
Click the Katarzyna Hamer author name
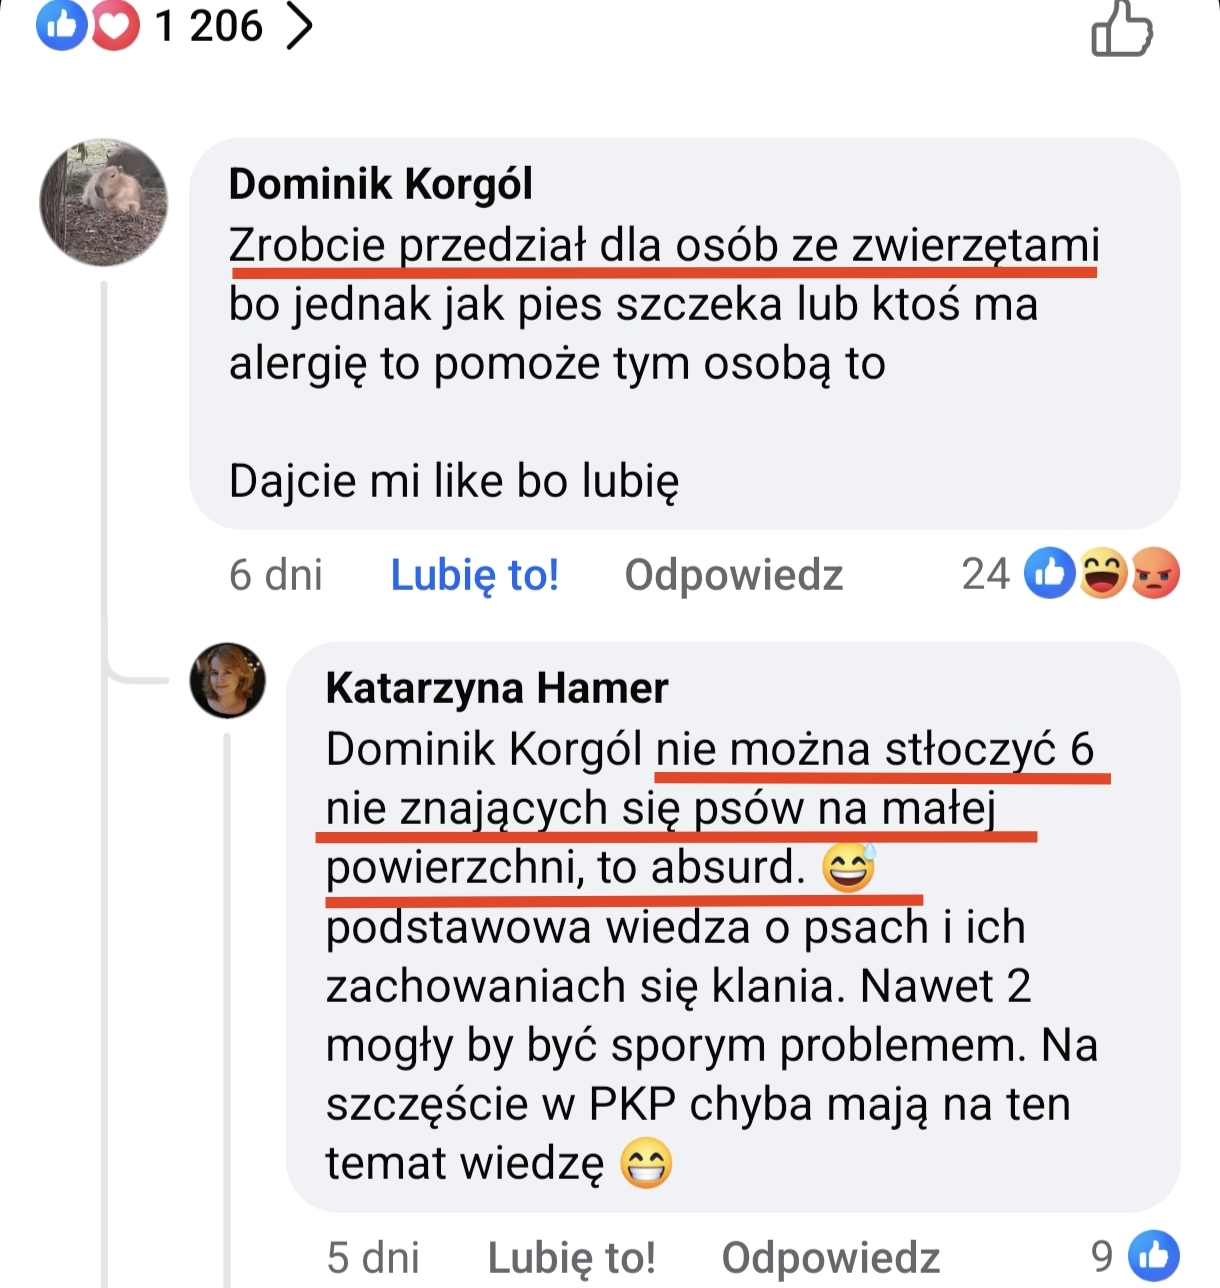496,688
